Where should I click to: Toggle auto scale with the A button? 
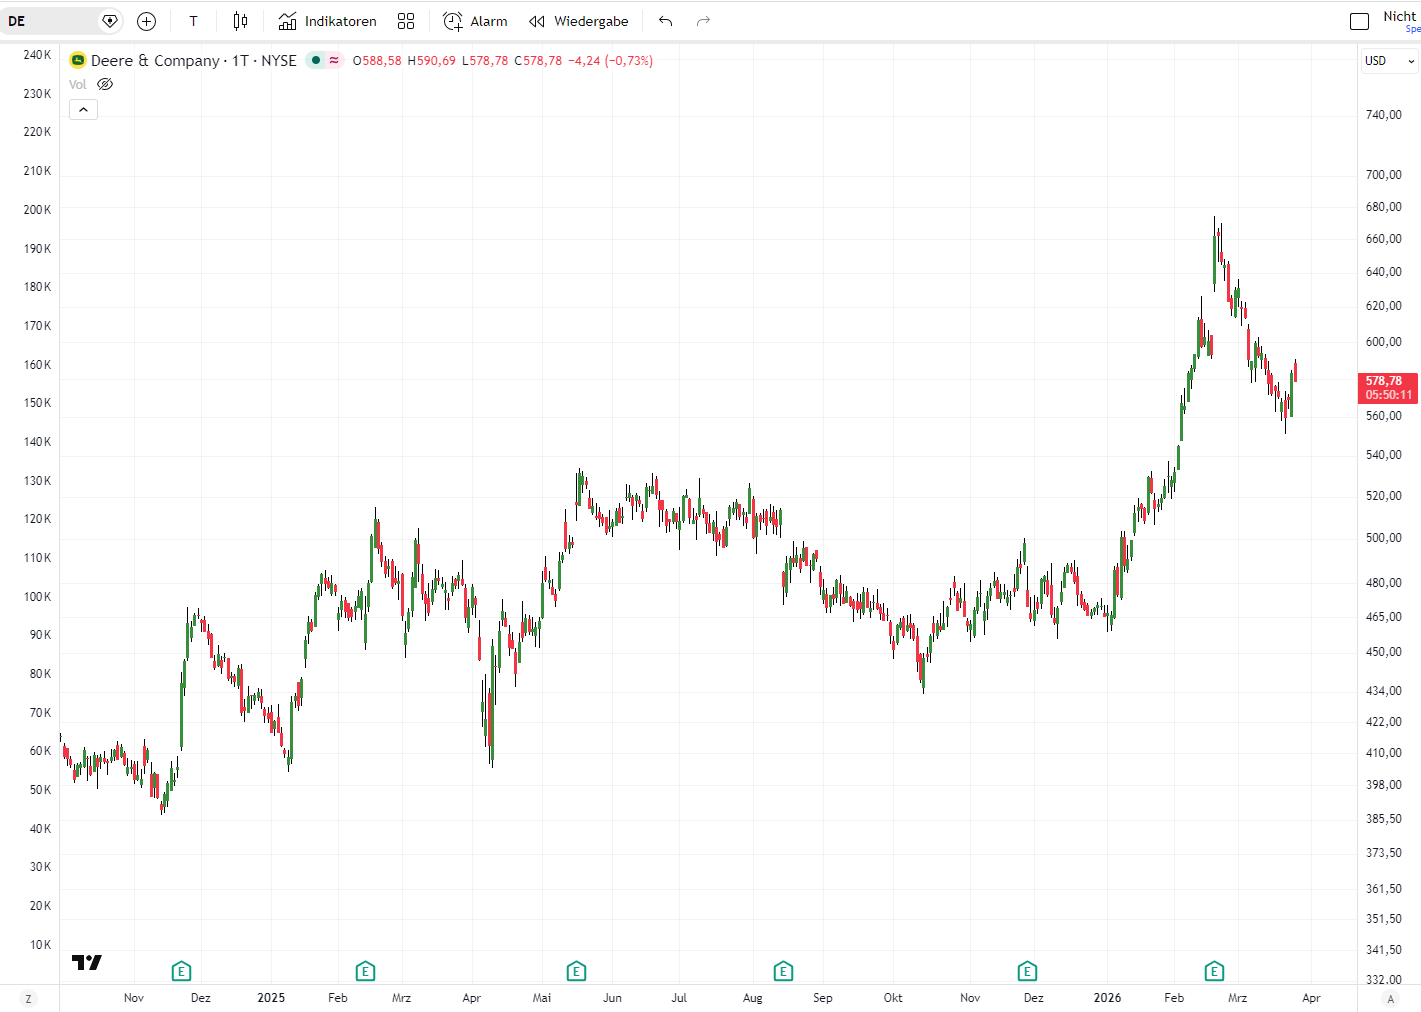point(1389,998)
